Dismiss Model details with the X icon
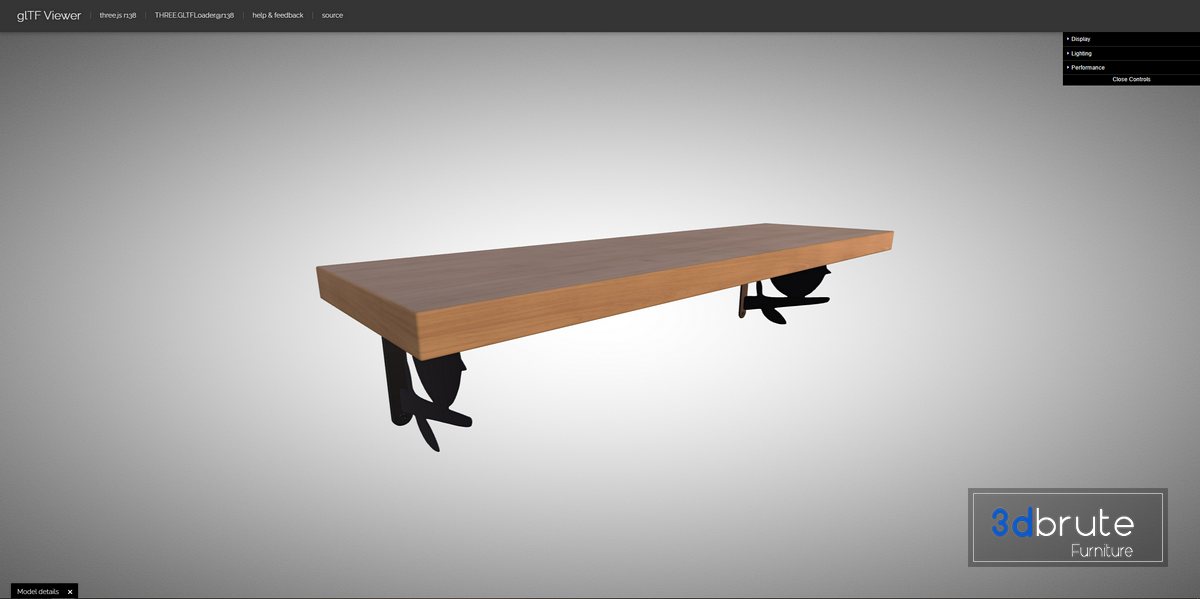This screenshot has height=599, width=1200. point(70,592)
